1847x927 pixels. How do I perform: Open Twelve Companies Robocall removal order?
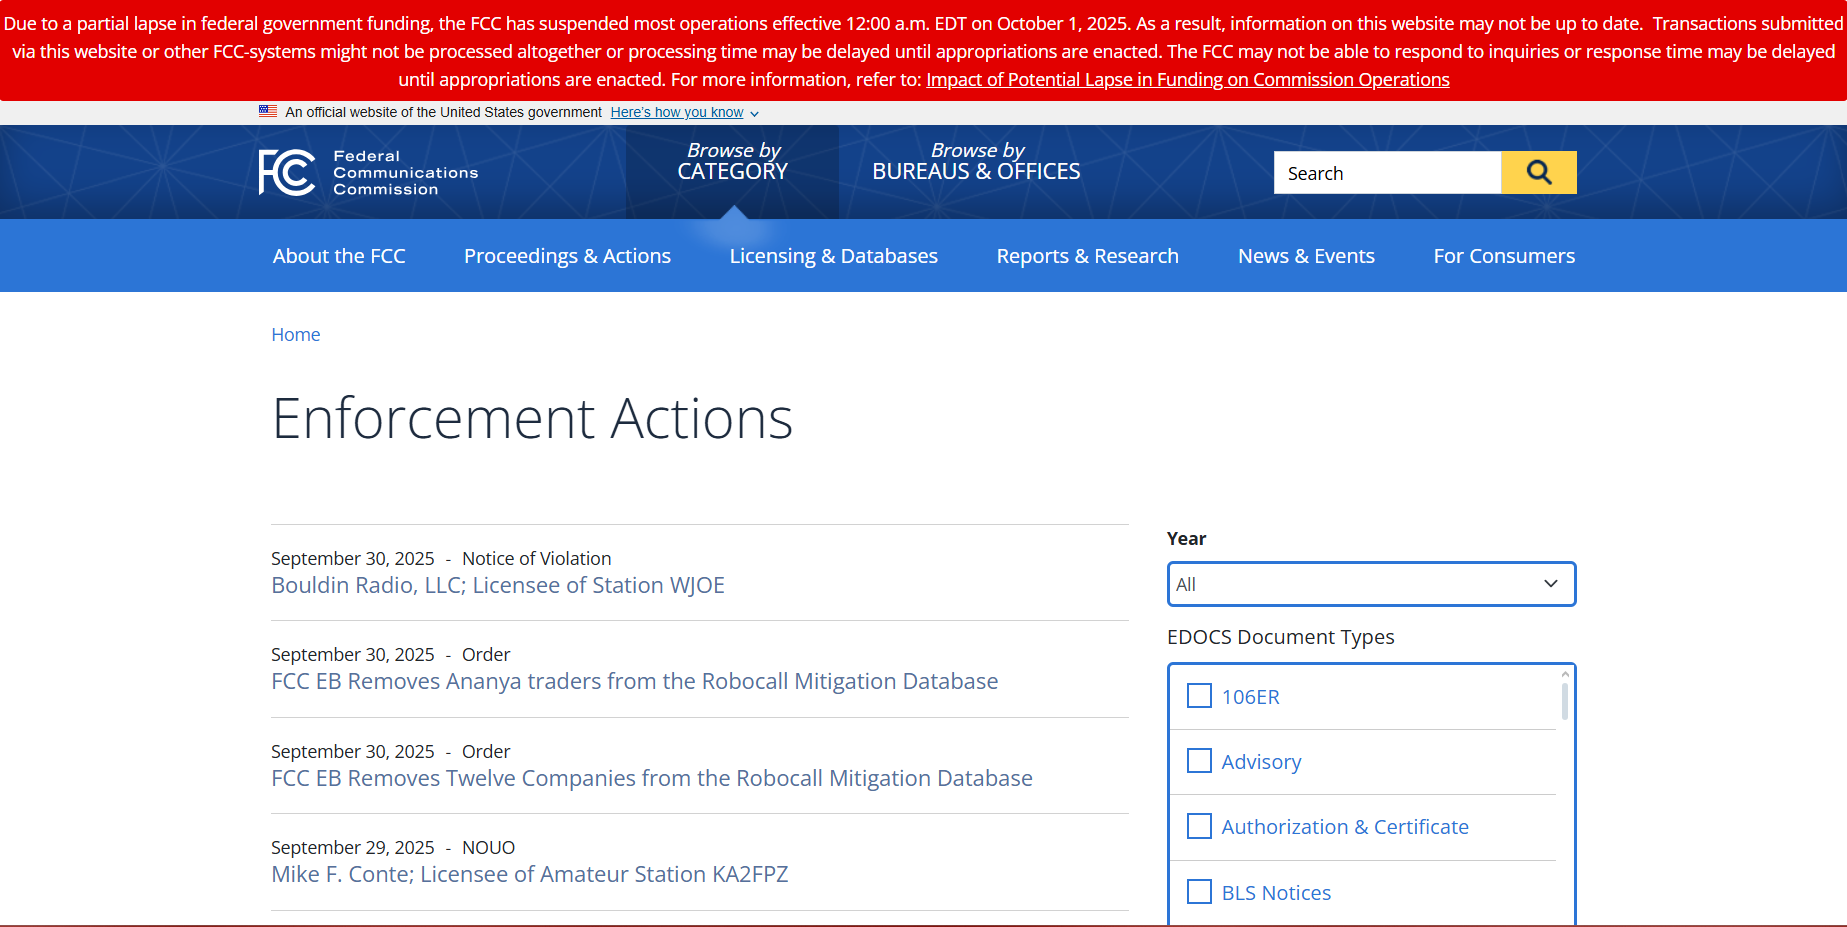652,778
